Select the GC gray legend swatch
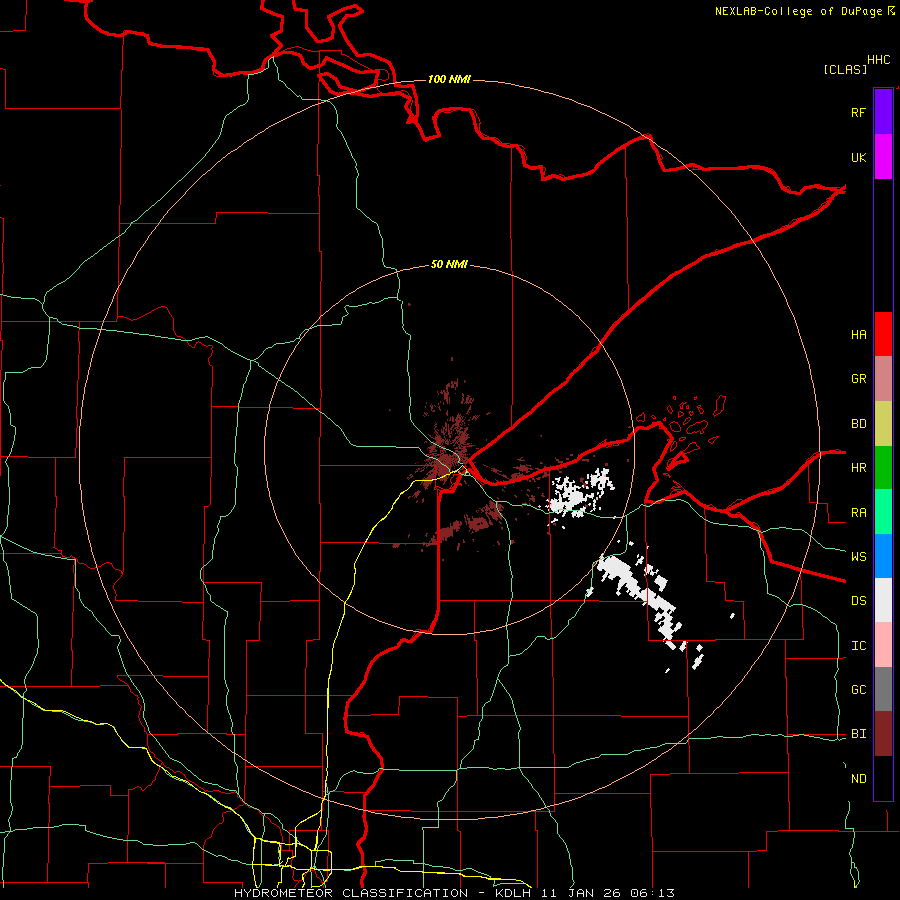Image resolution: width=900 pixels, height=900 pixels. pyautogui.click(x=883, y=689)
